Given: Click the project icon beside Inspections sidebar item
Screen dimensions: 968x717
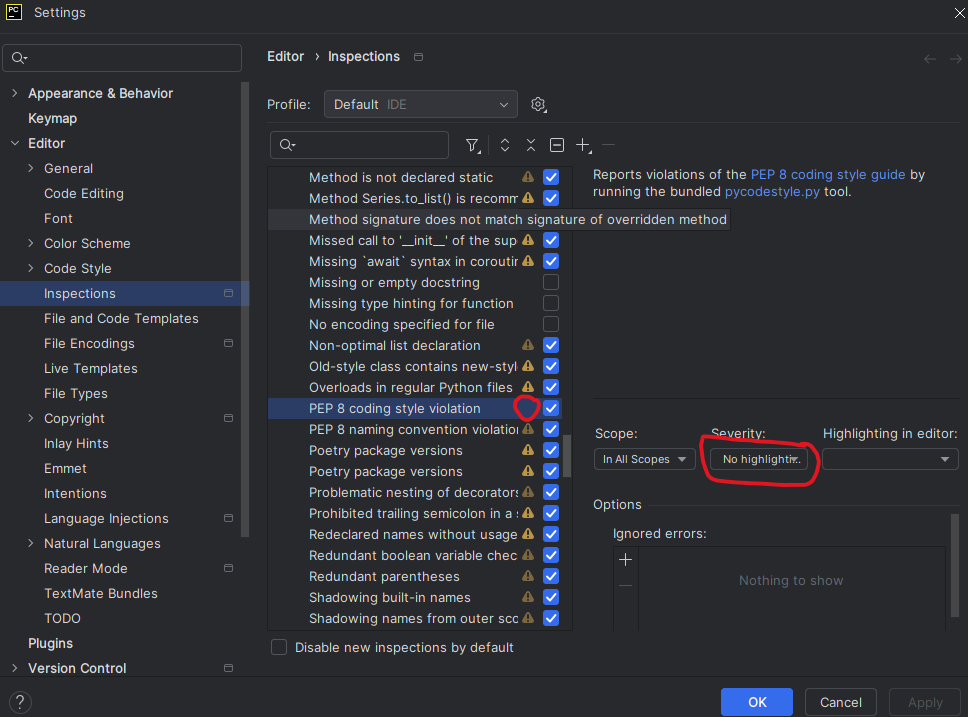Looking at the screenshot, I should 228,293.
